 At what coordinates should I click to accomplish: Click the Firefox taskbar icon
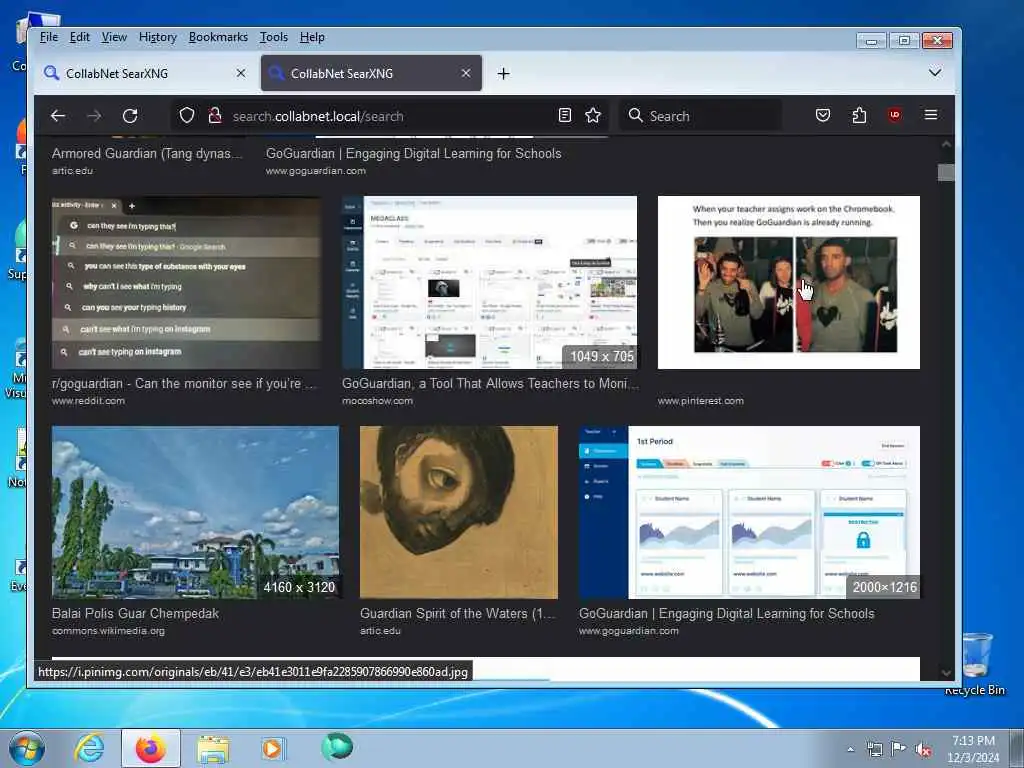point(150,748)
